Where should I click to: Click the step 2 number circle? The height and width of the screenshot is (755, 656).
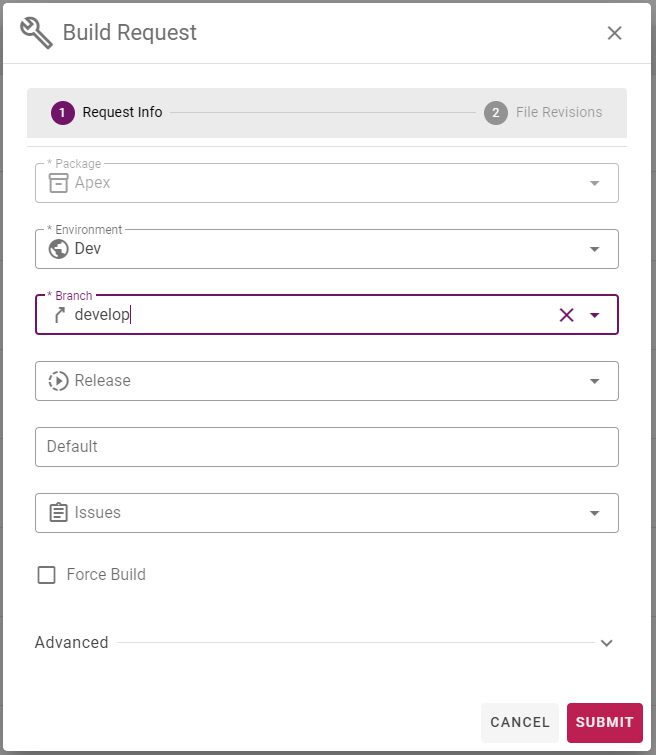(x=496, y=113)
